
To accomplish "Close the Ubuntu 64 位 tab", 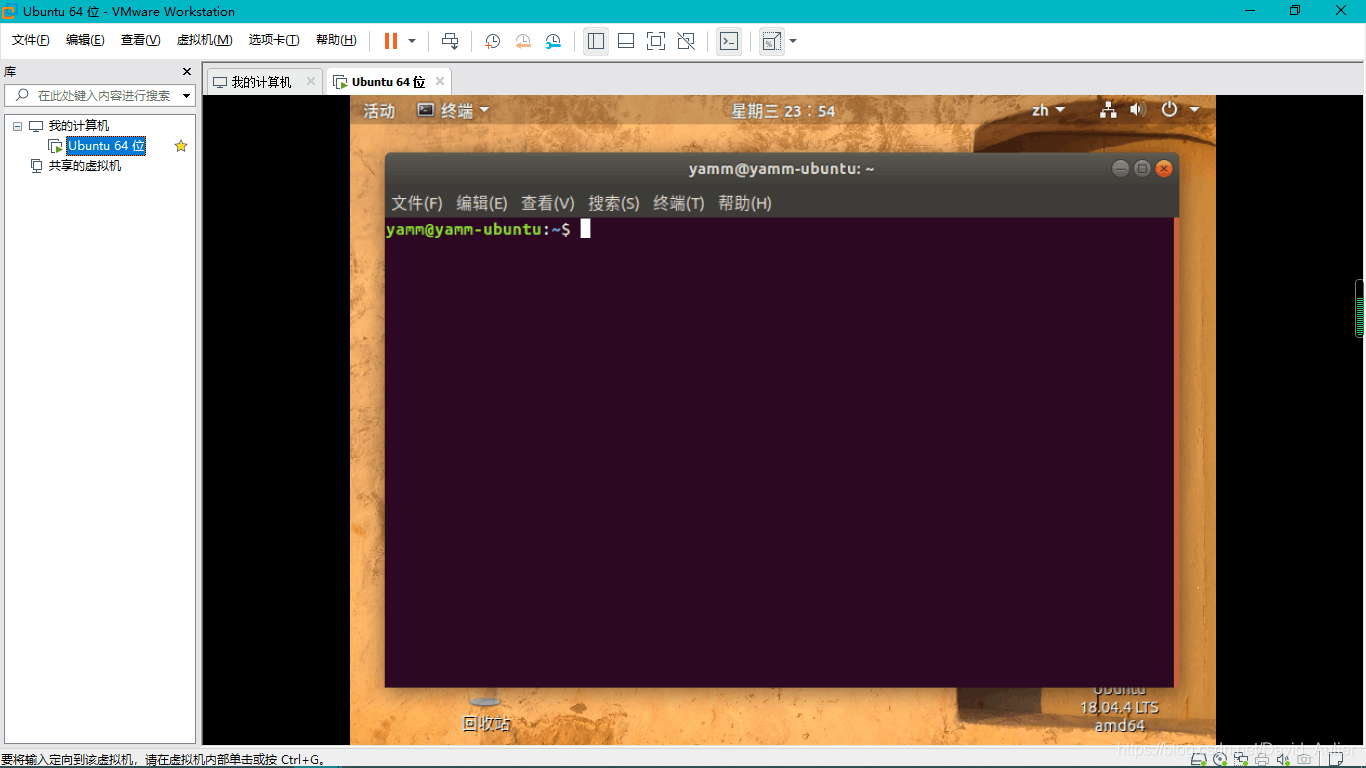I will (x=439, y=81).
